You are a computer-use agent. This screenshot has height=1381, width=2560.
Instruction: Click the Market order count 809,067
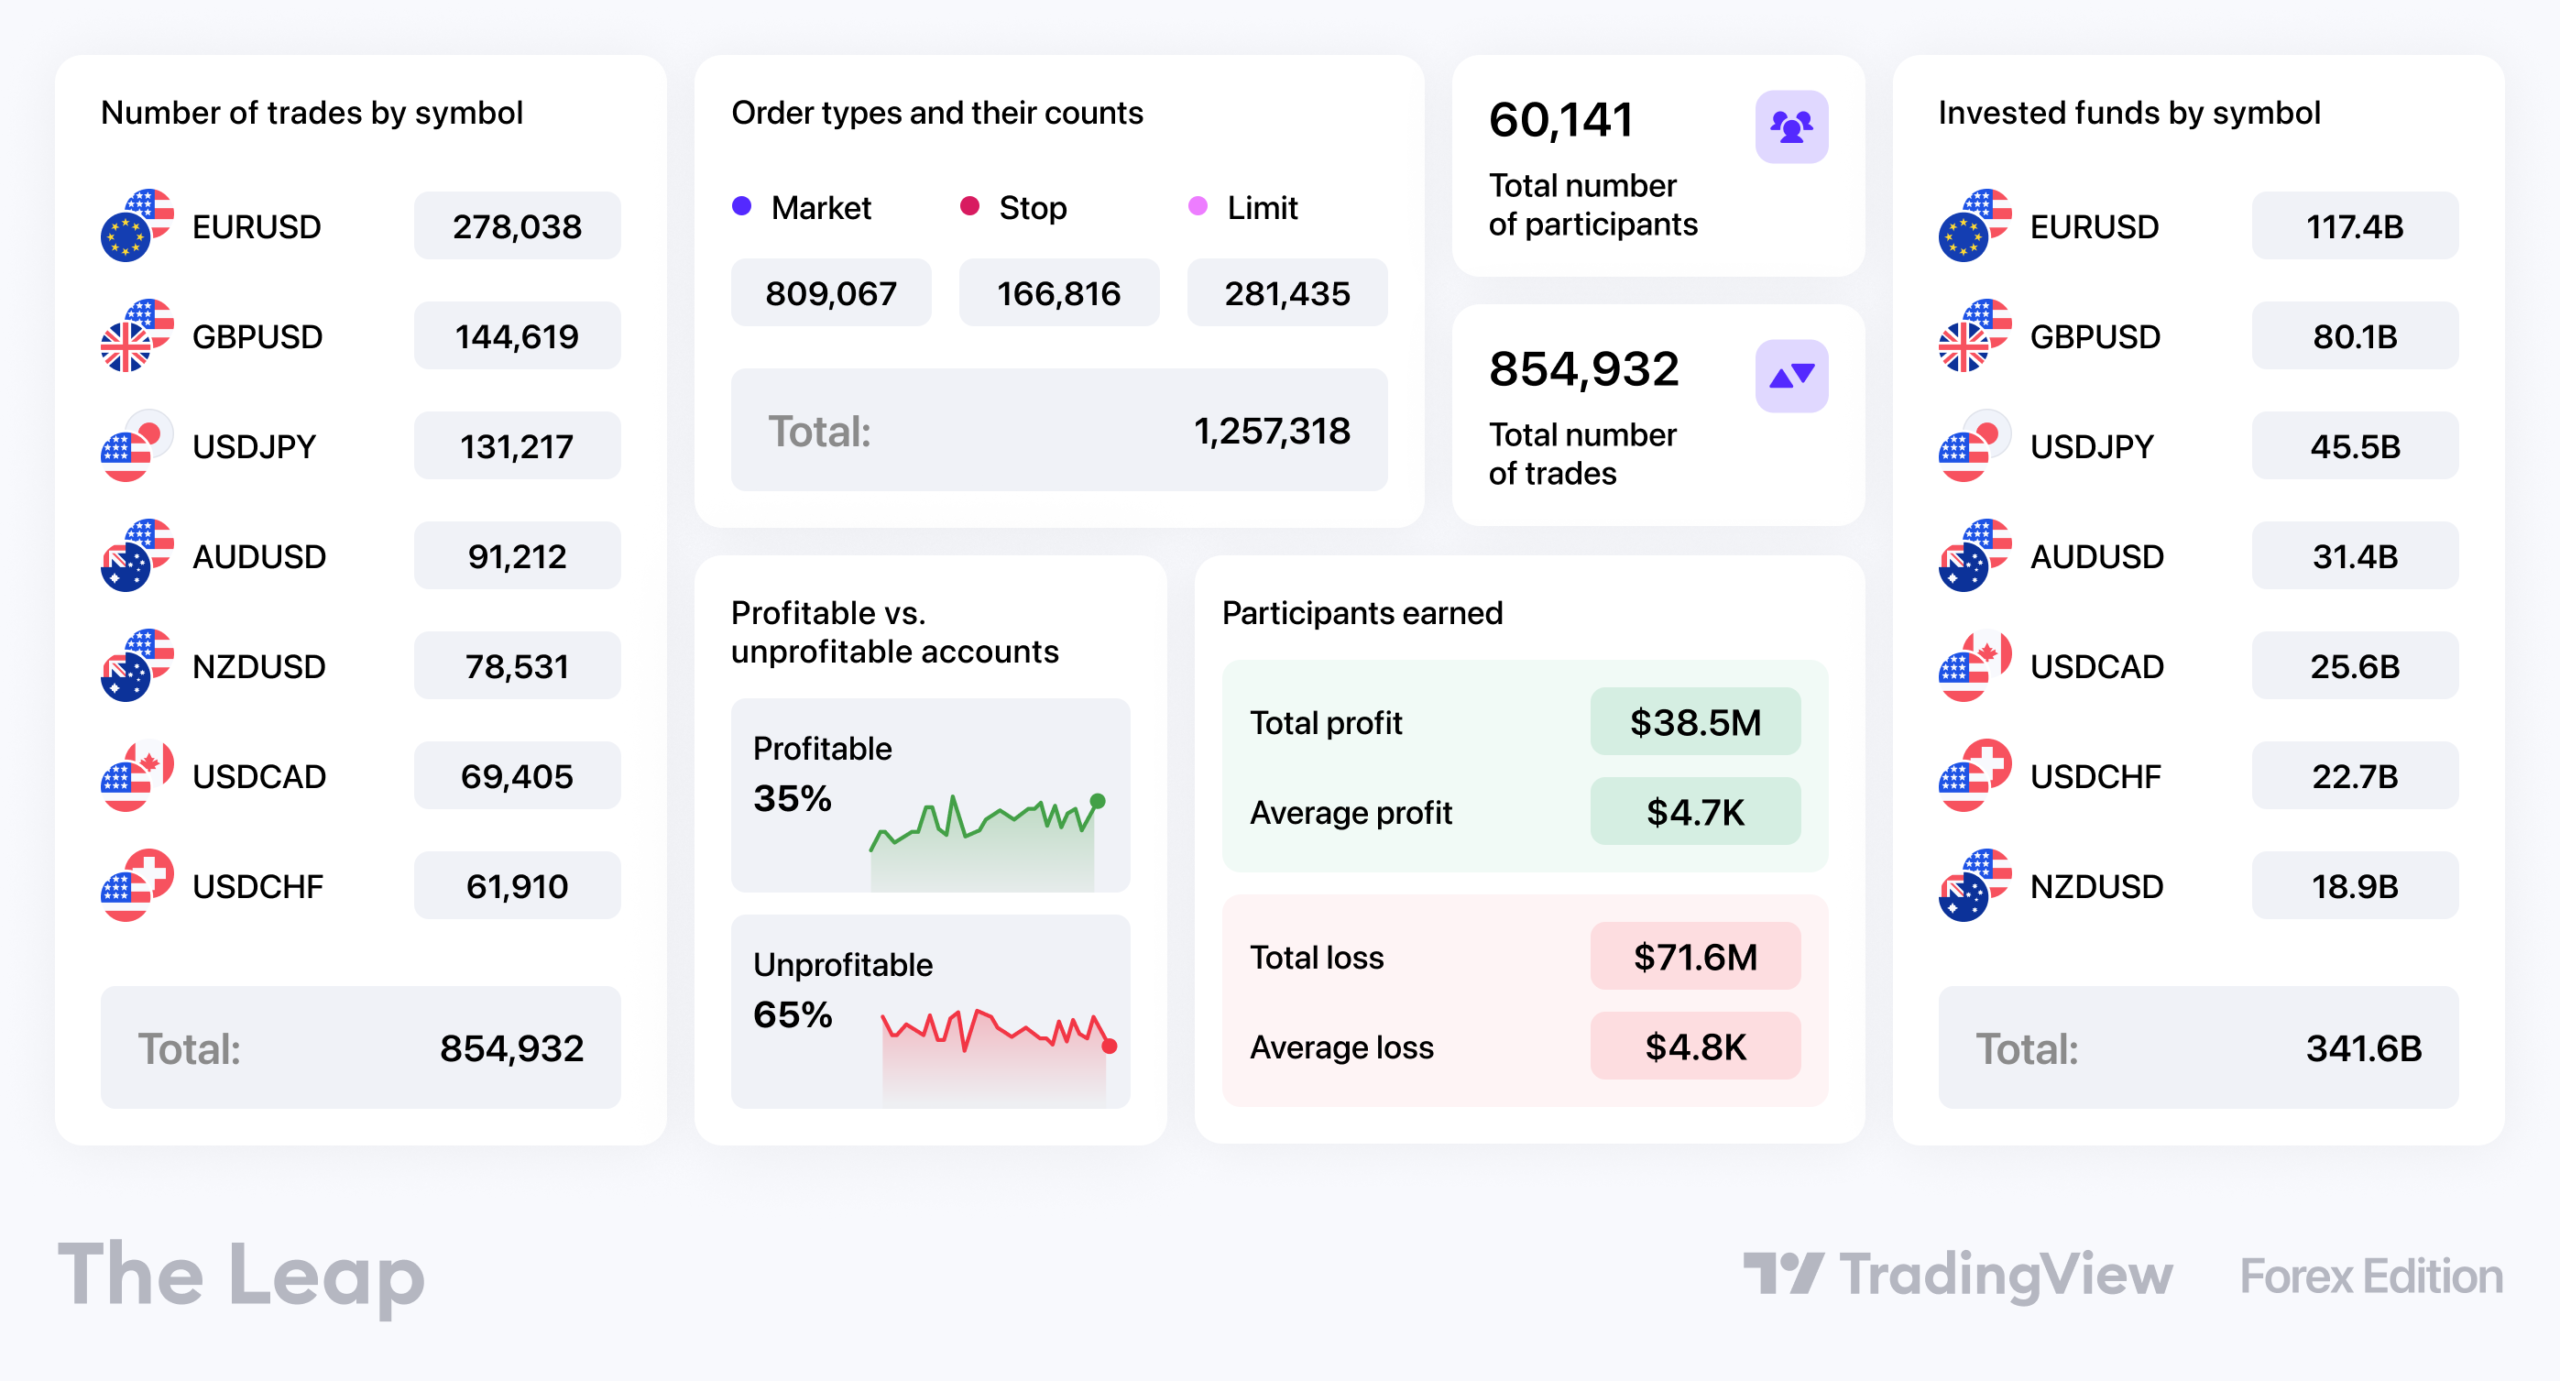point(831,293)
